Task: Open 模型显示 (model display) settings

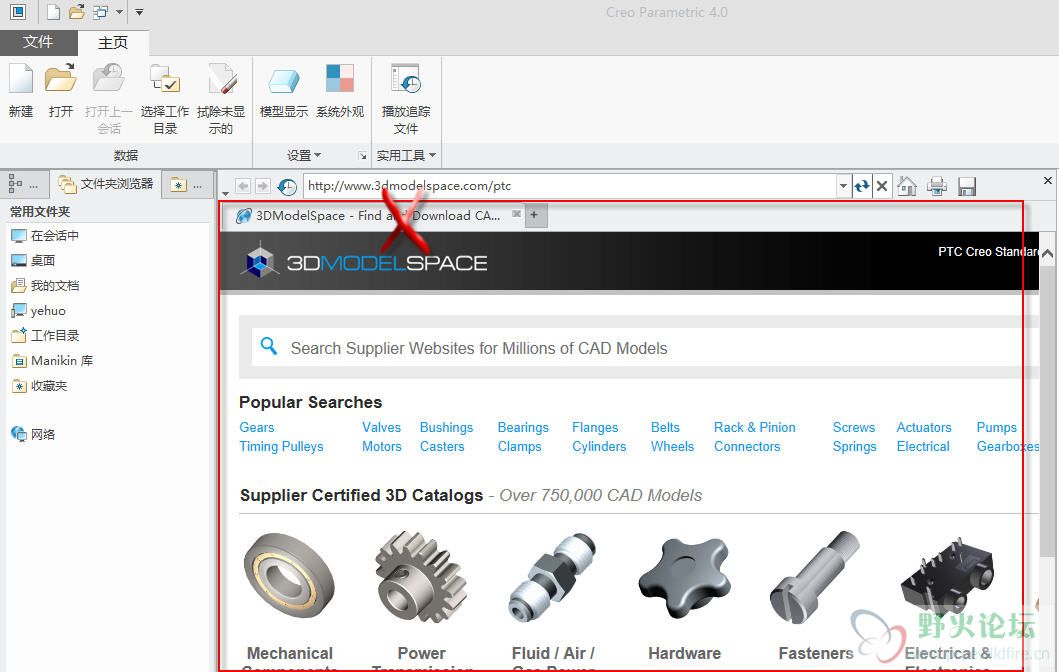Action: coord(284,80)
